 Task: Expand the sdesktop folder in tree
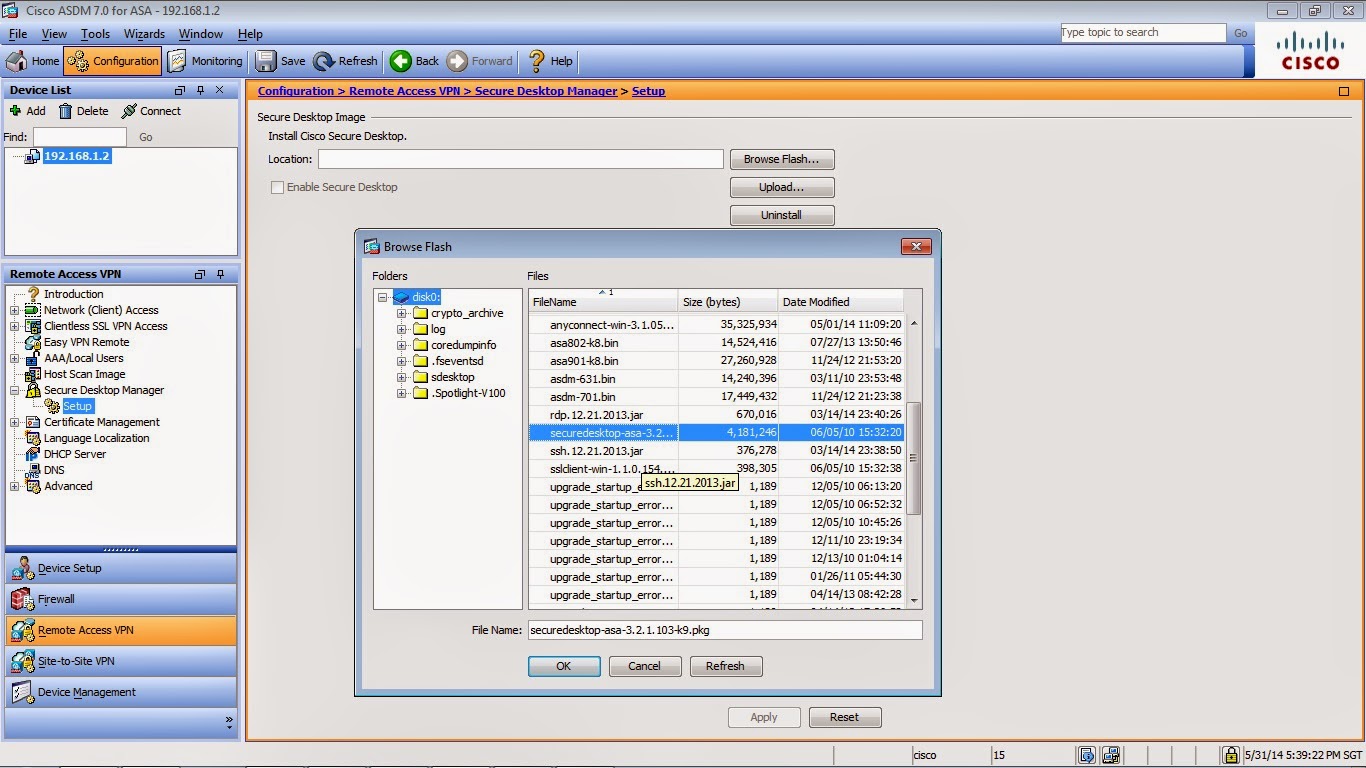[x=402, y=377]
